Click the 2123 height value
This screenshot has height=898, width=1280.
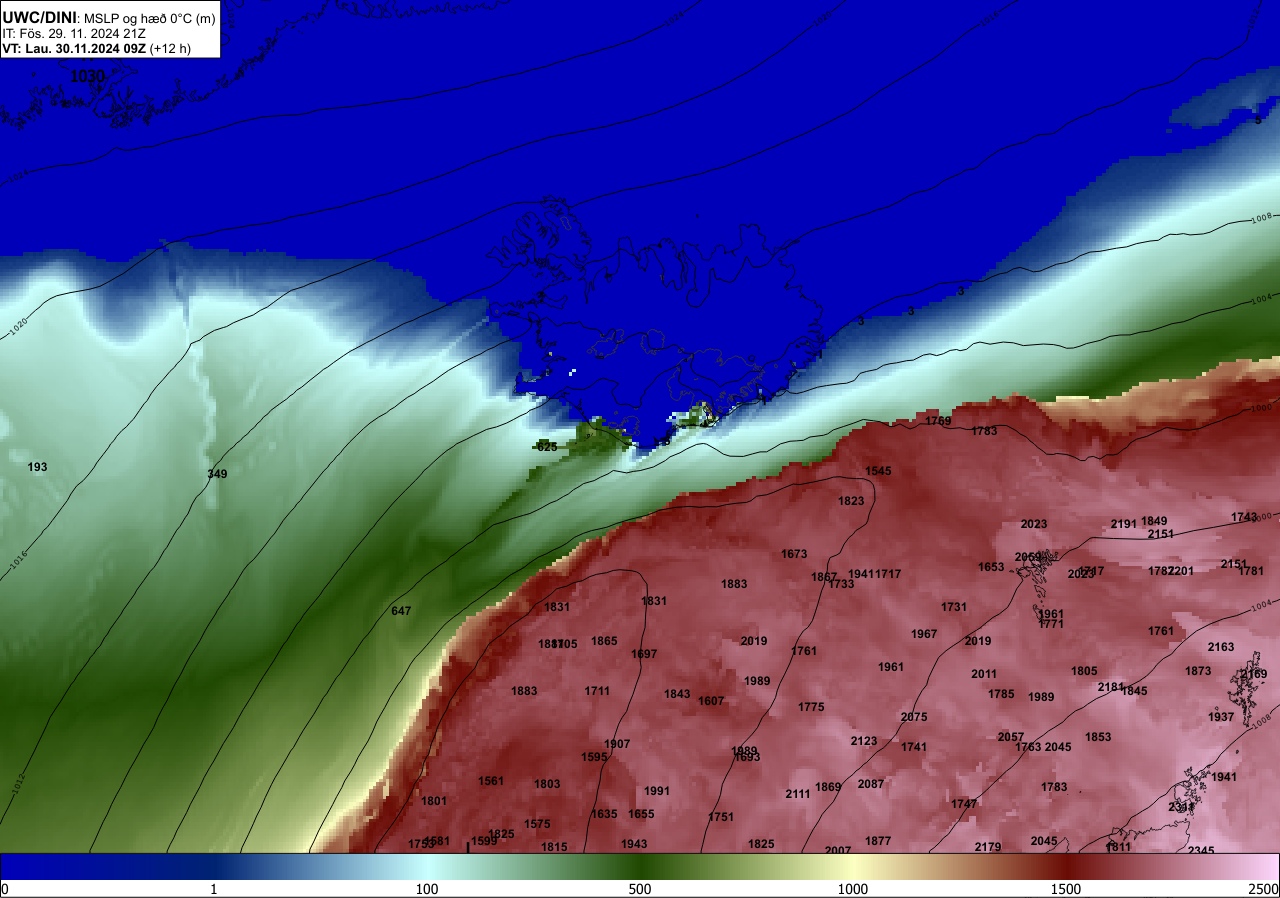(864, 741)
